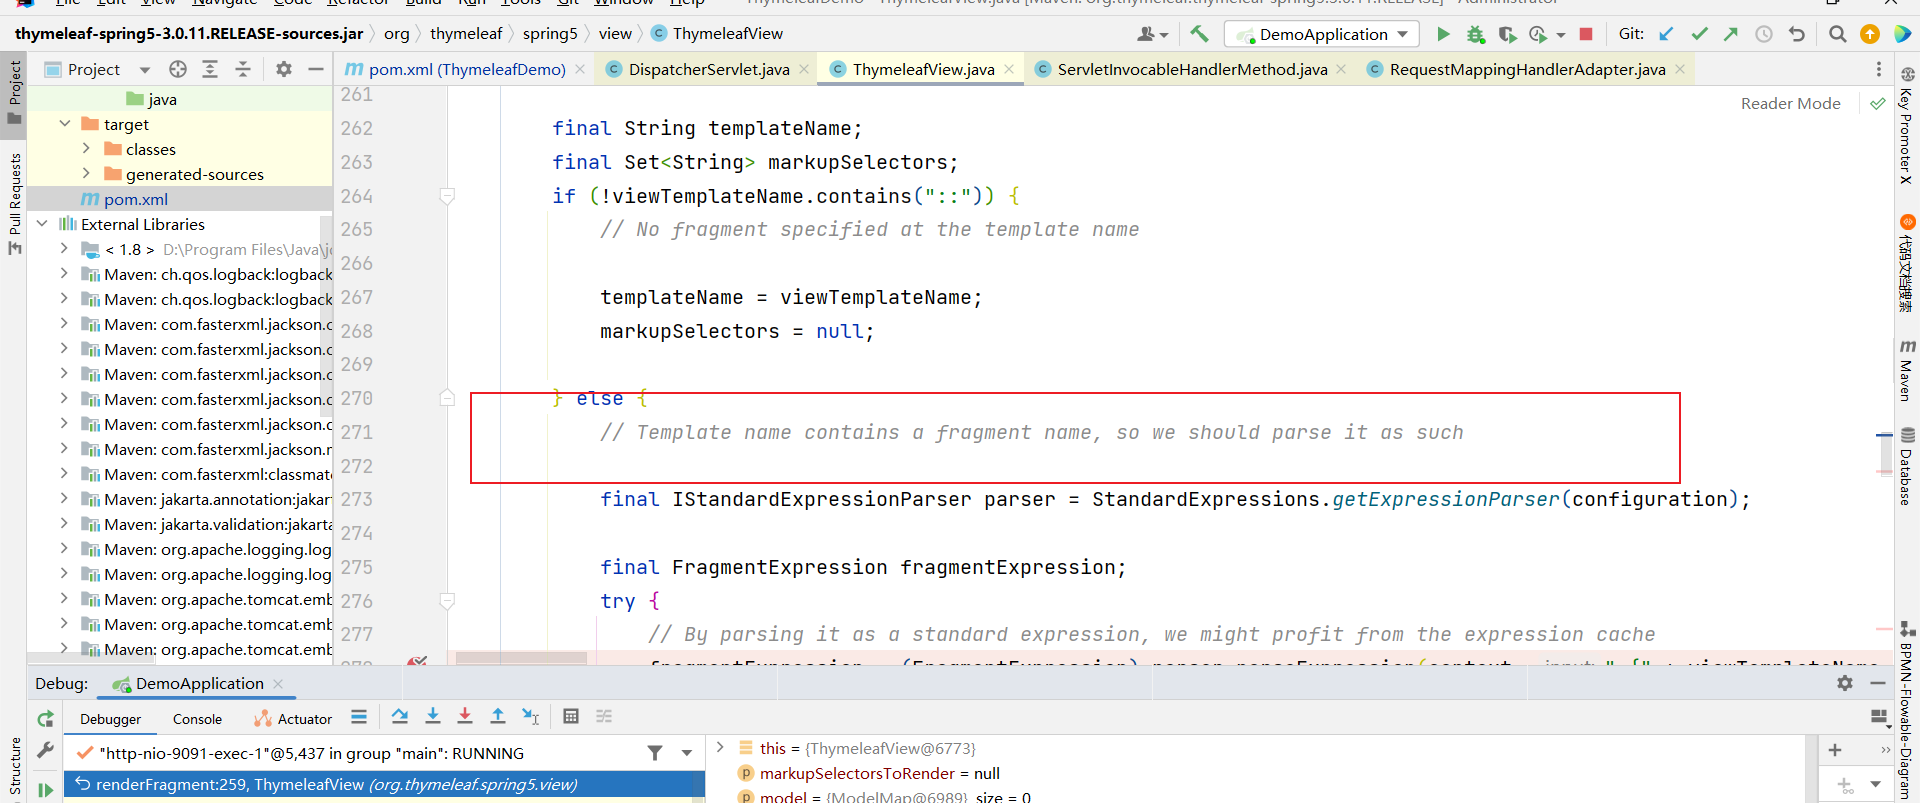Select renderFragment:259 stack frame
Screen dimensions: 1920x803
(x=384, y=784)
